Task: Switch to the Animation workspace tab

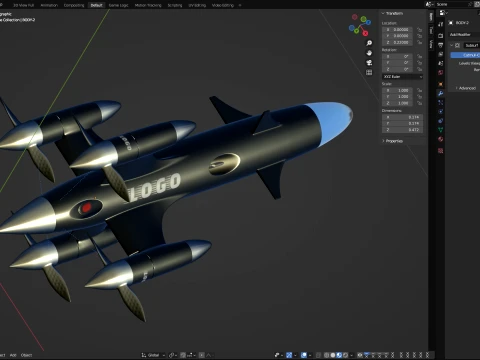Action: pyautogui.click(x=49, y=5)
